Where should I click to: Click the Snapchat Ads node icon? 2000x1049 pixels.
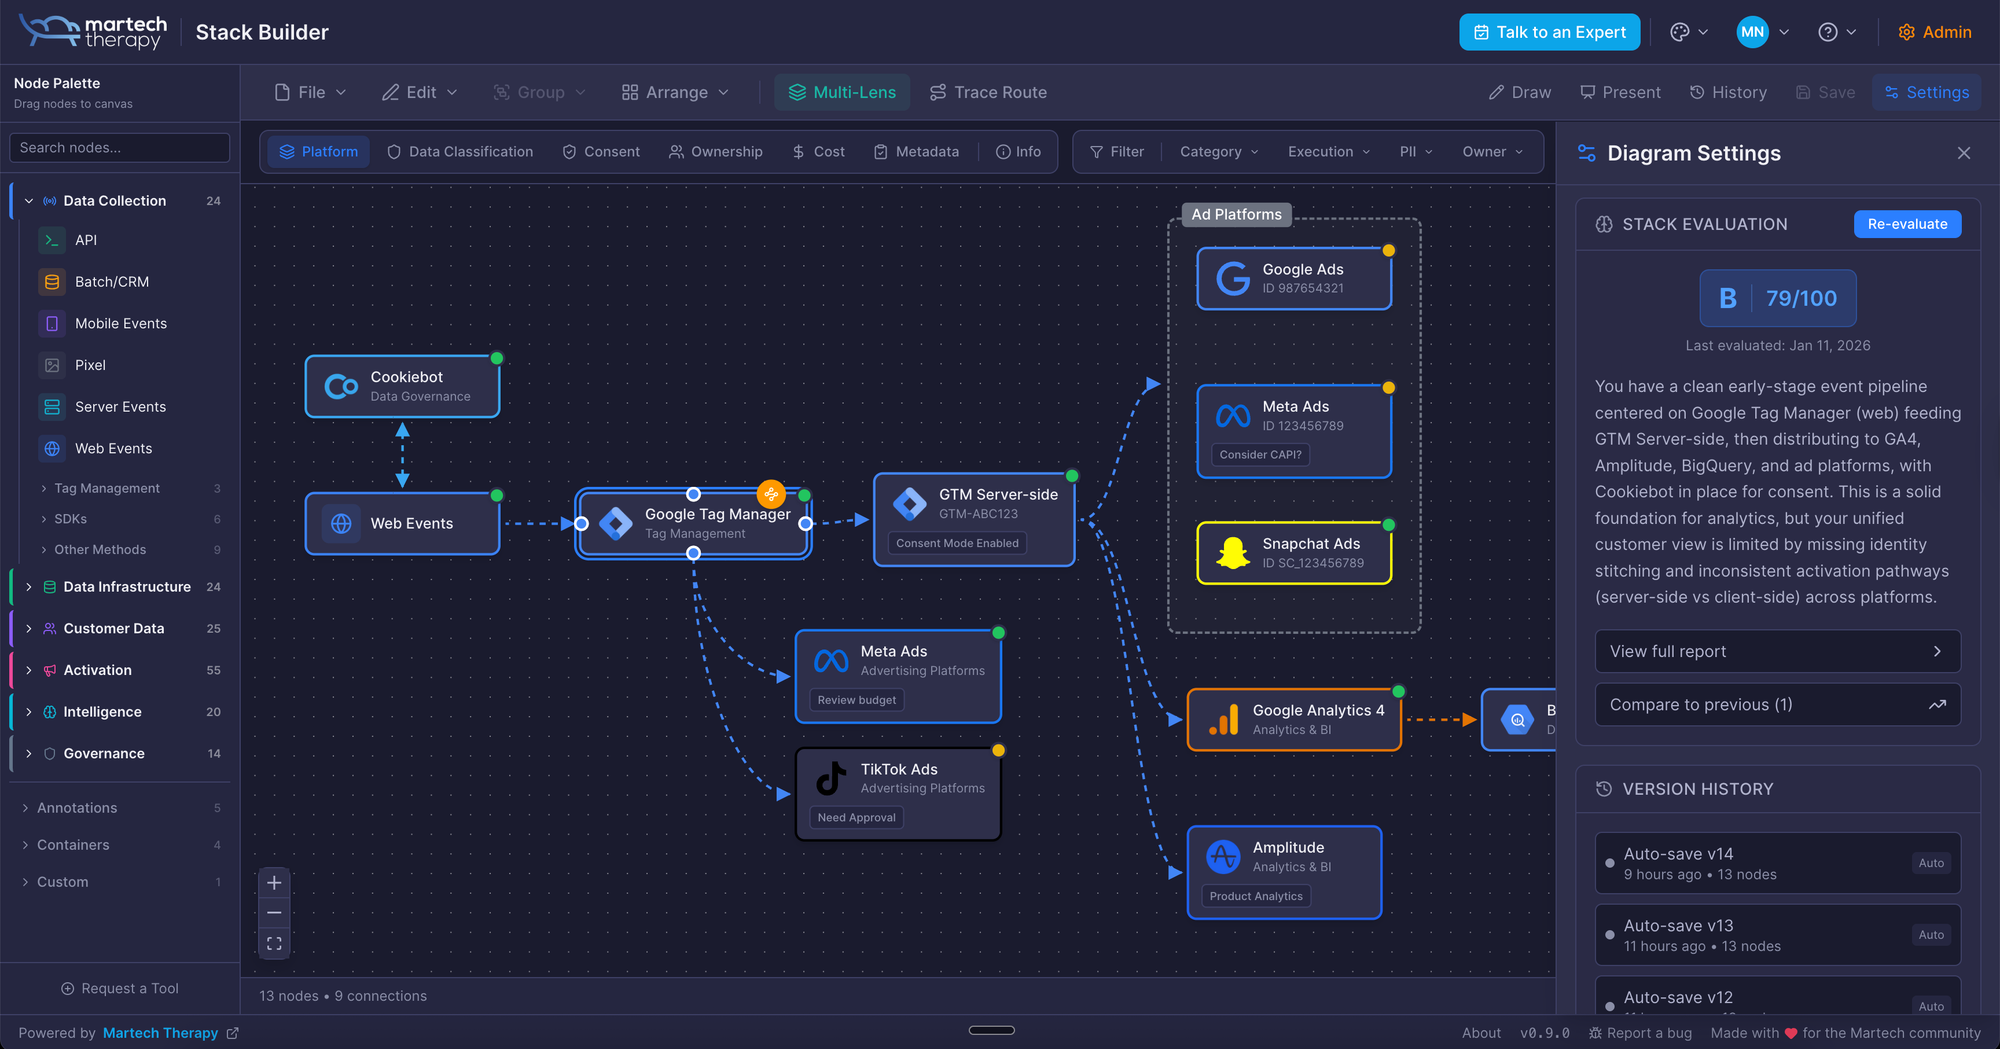pyautogui.click(x=1233, y=553)
